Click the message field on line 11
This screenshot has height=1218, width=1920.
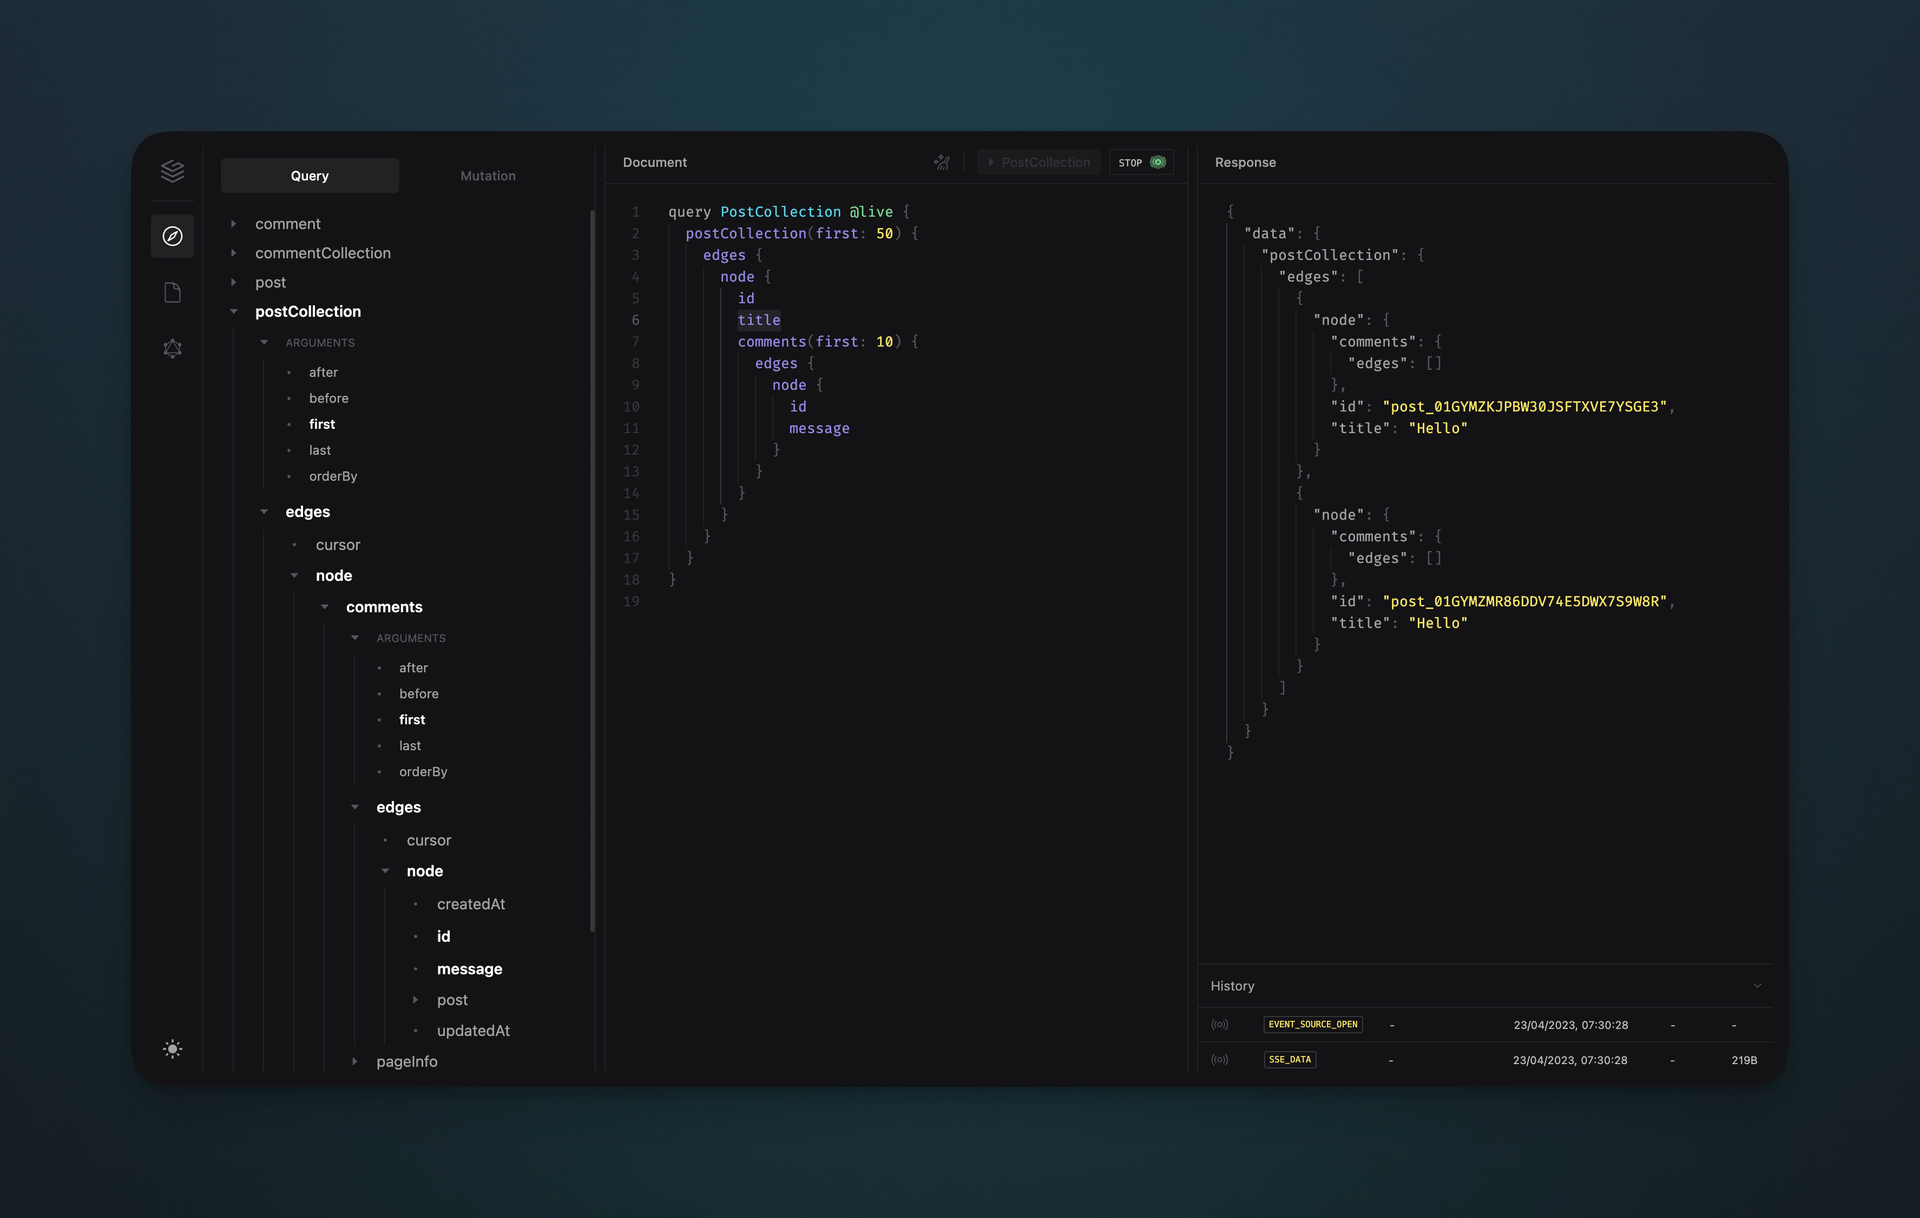click(x=819, y=428)
